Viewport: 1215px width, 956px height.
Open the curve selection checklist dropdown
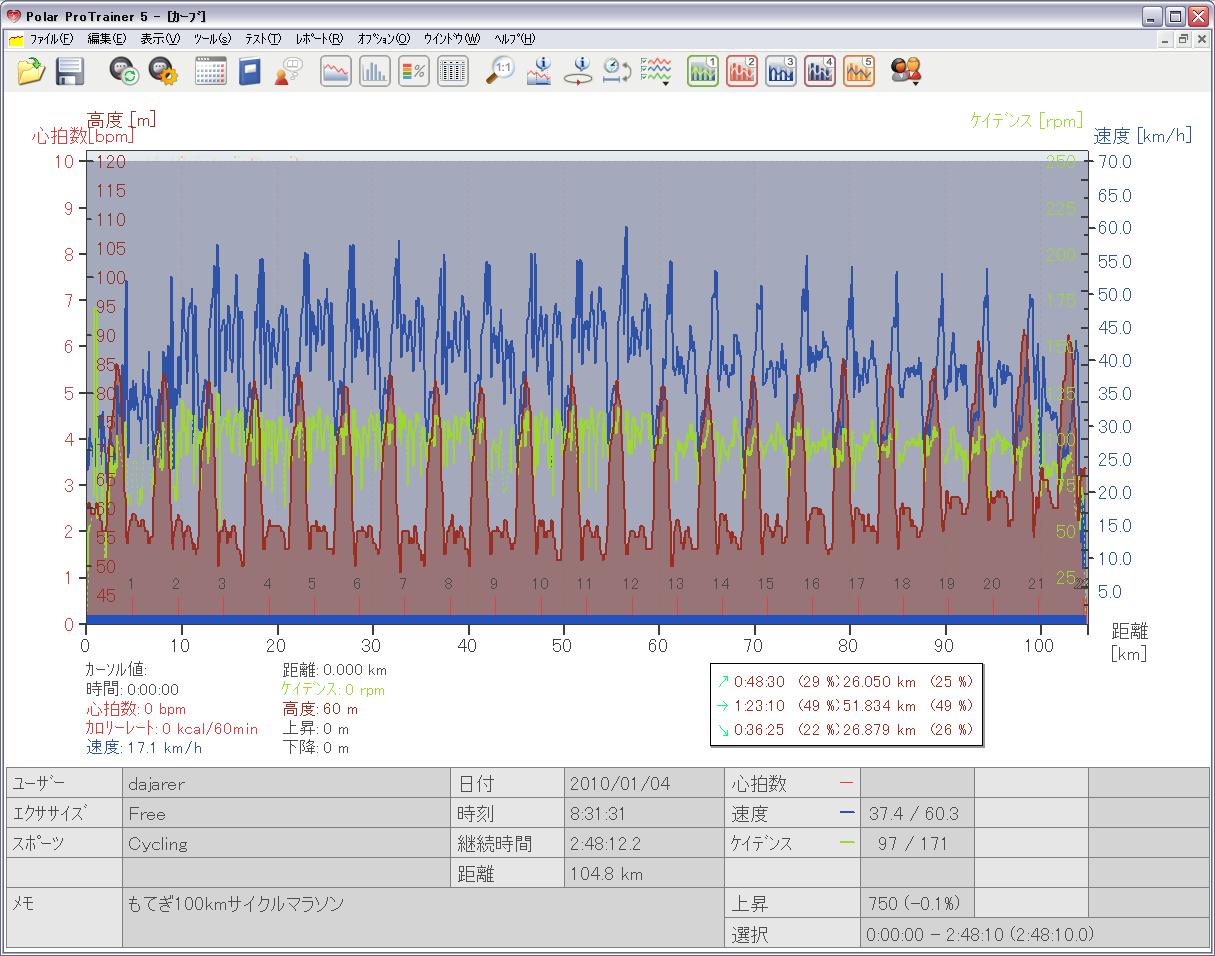(x=656, y=71)
